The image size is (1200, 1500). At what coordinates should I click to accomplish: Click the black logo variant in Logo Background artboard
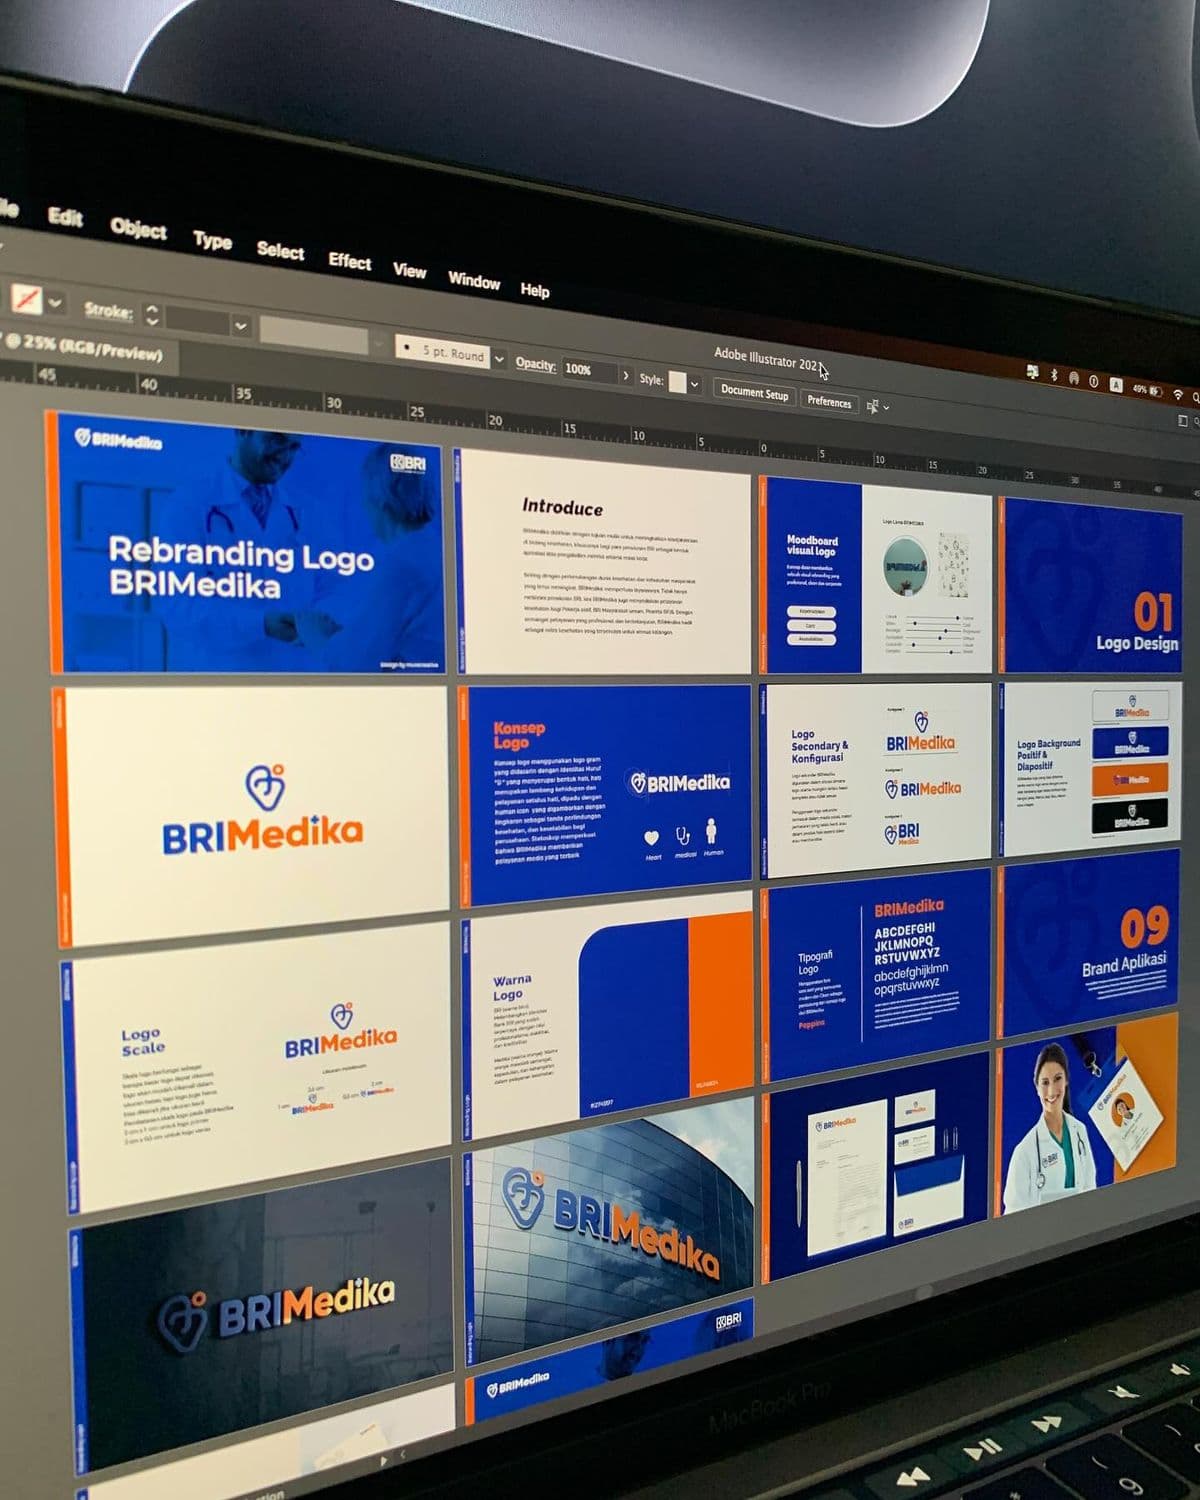pyautogui.click(x=1130, y=815)
